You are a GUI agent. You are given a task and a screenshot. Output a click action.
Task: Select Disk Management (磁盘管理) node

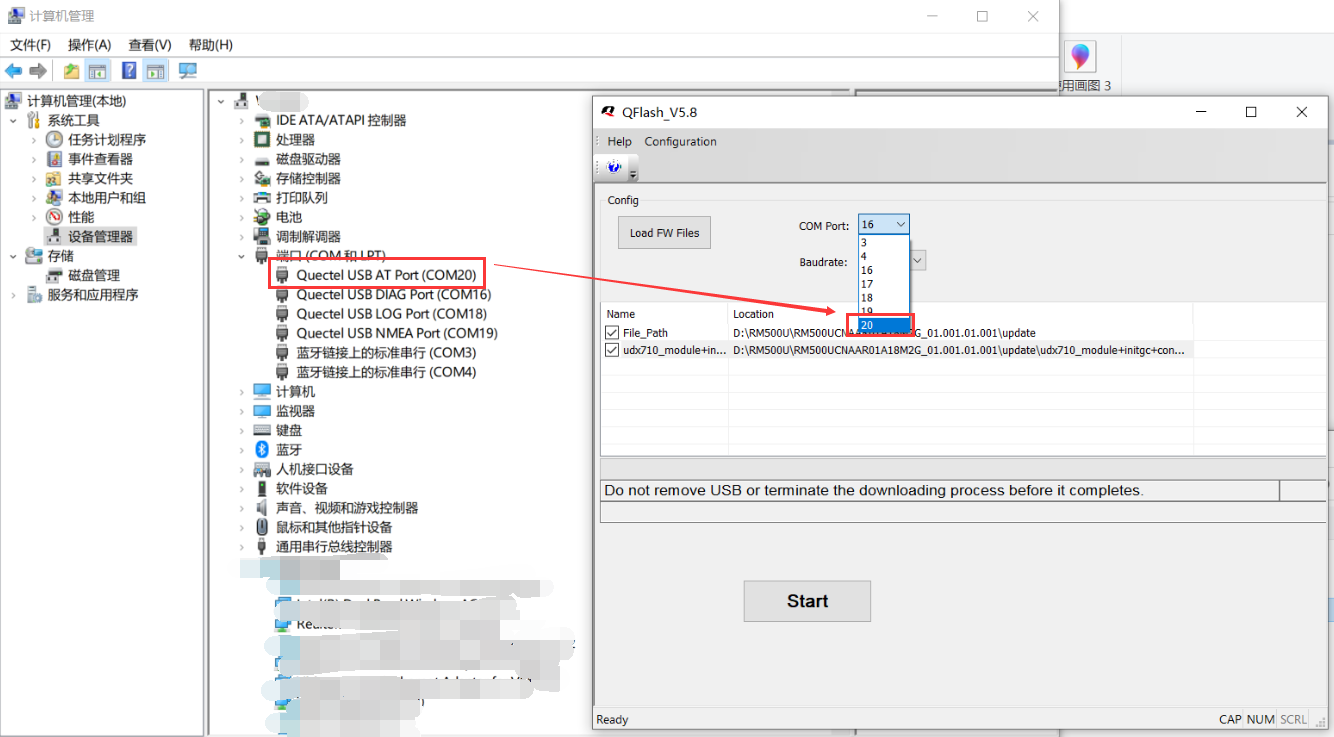(x=94, y=275)
